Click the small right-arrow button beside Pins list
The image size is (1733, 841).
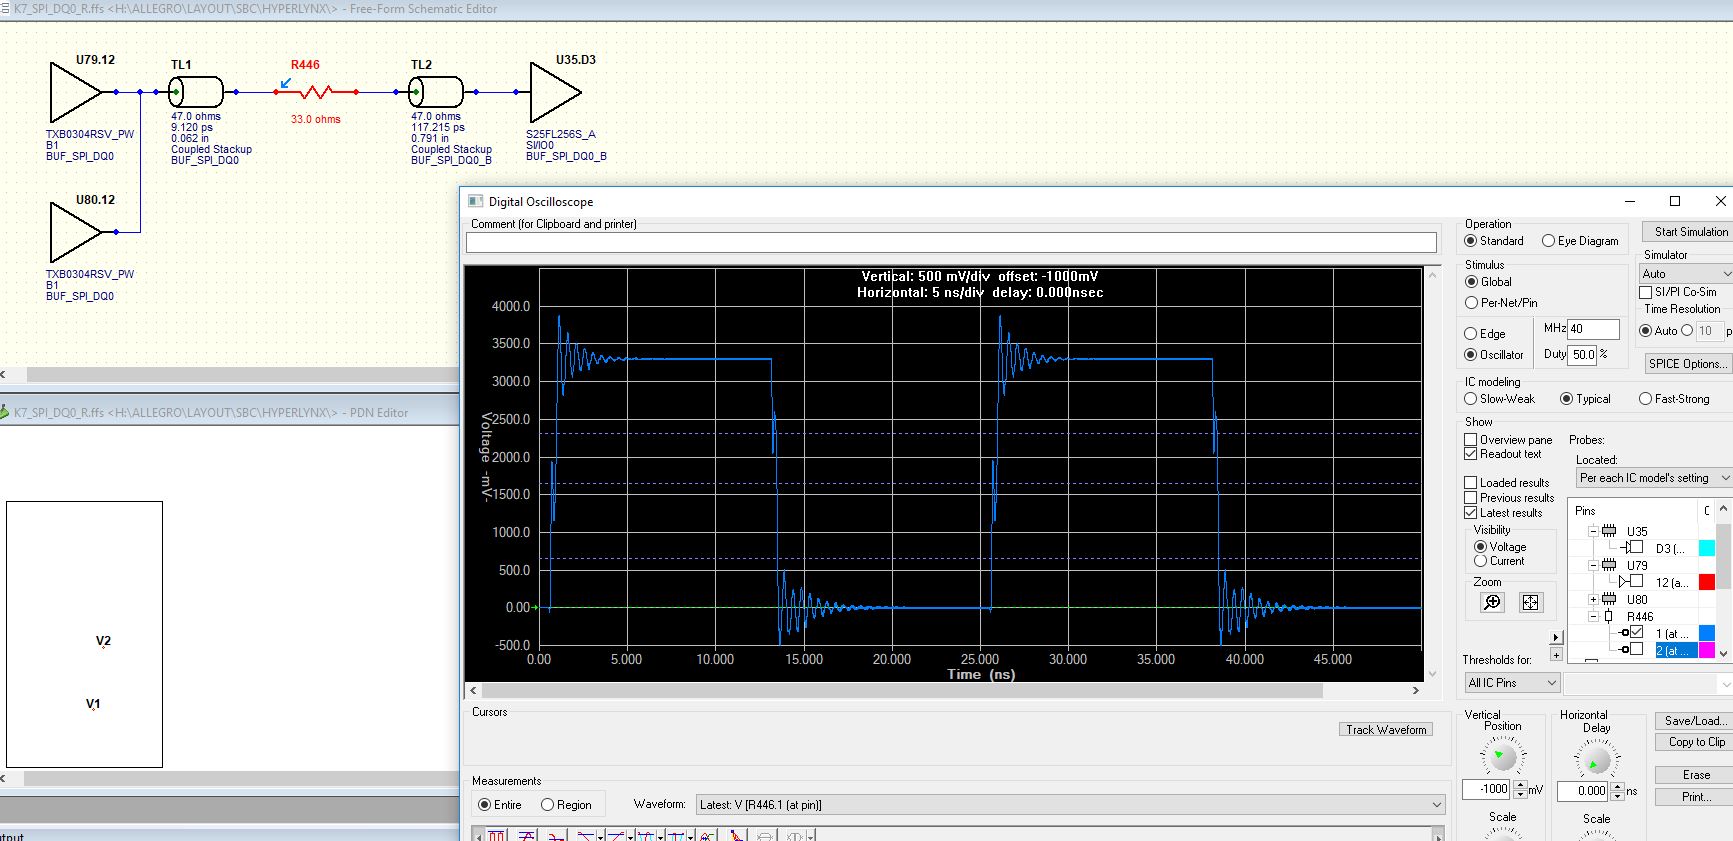pyautogui.click(x=1556, y=638)
